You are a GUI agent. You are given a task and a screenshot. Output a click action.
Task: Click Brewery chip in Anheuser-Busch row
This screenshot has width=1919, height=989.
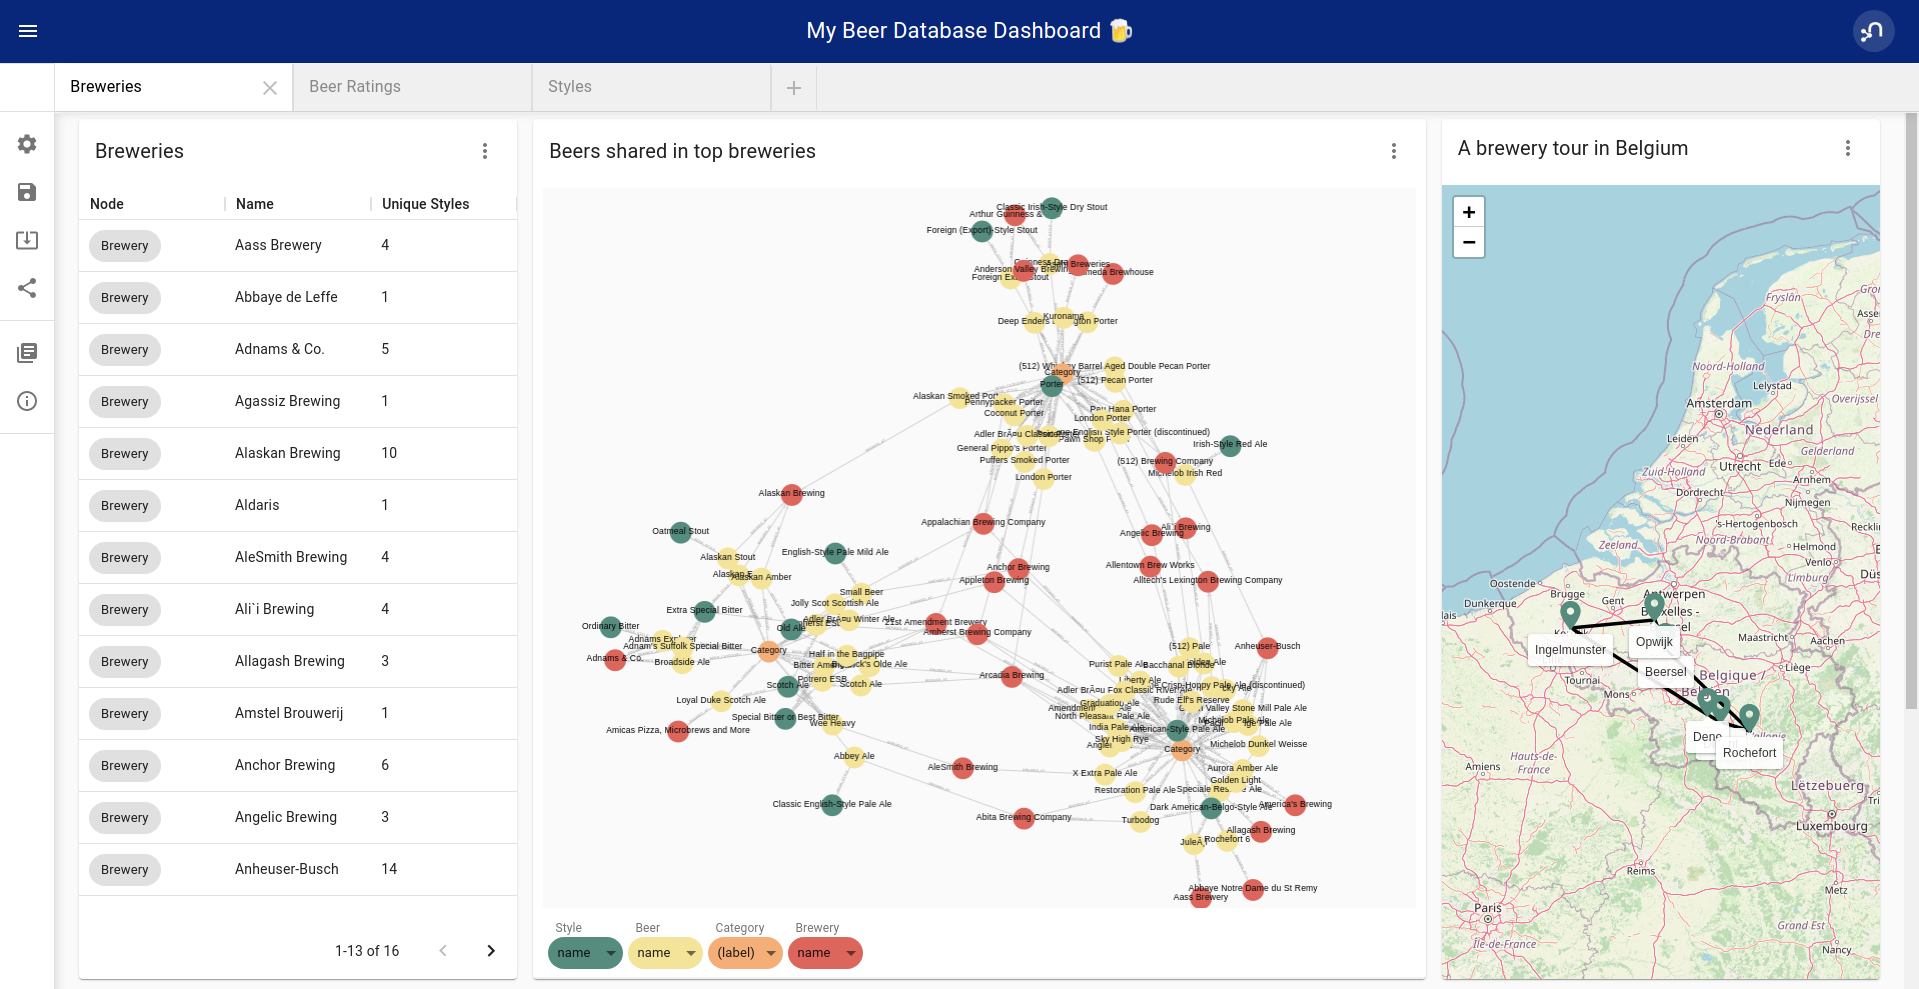[125, 870]
